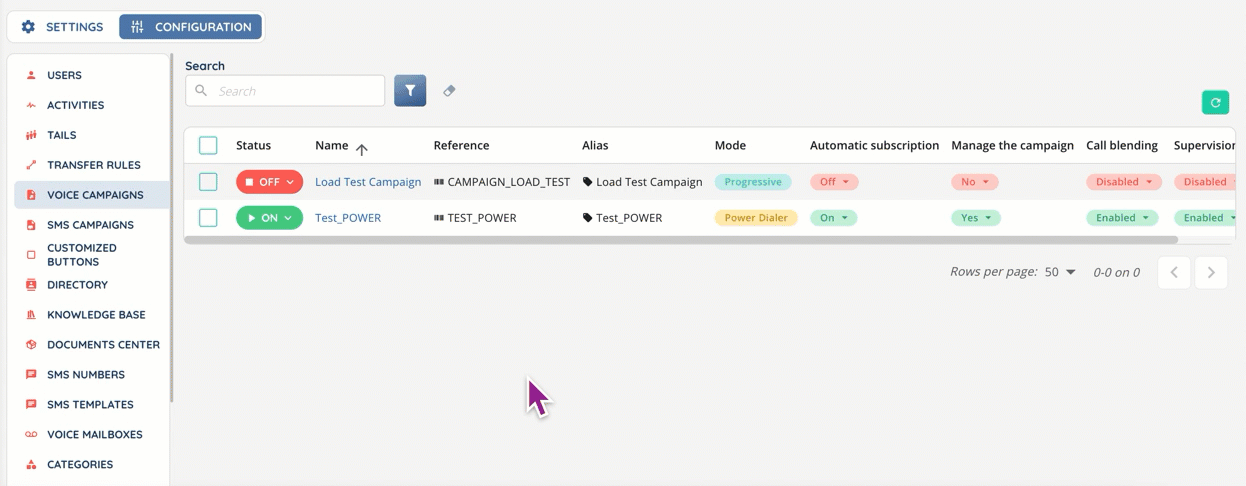Image resolution: width=1246 pixels, height=486 pixels.
Task: Click the eraser clear-filters icon
Action: point(449,91)
